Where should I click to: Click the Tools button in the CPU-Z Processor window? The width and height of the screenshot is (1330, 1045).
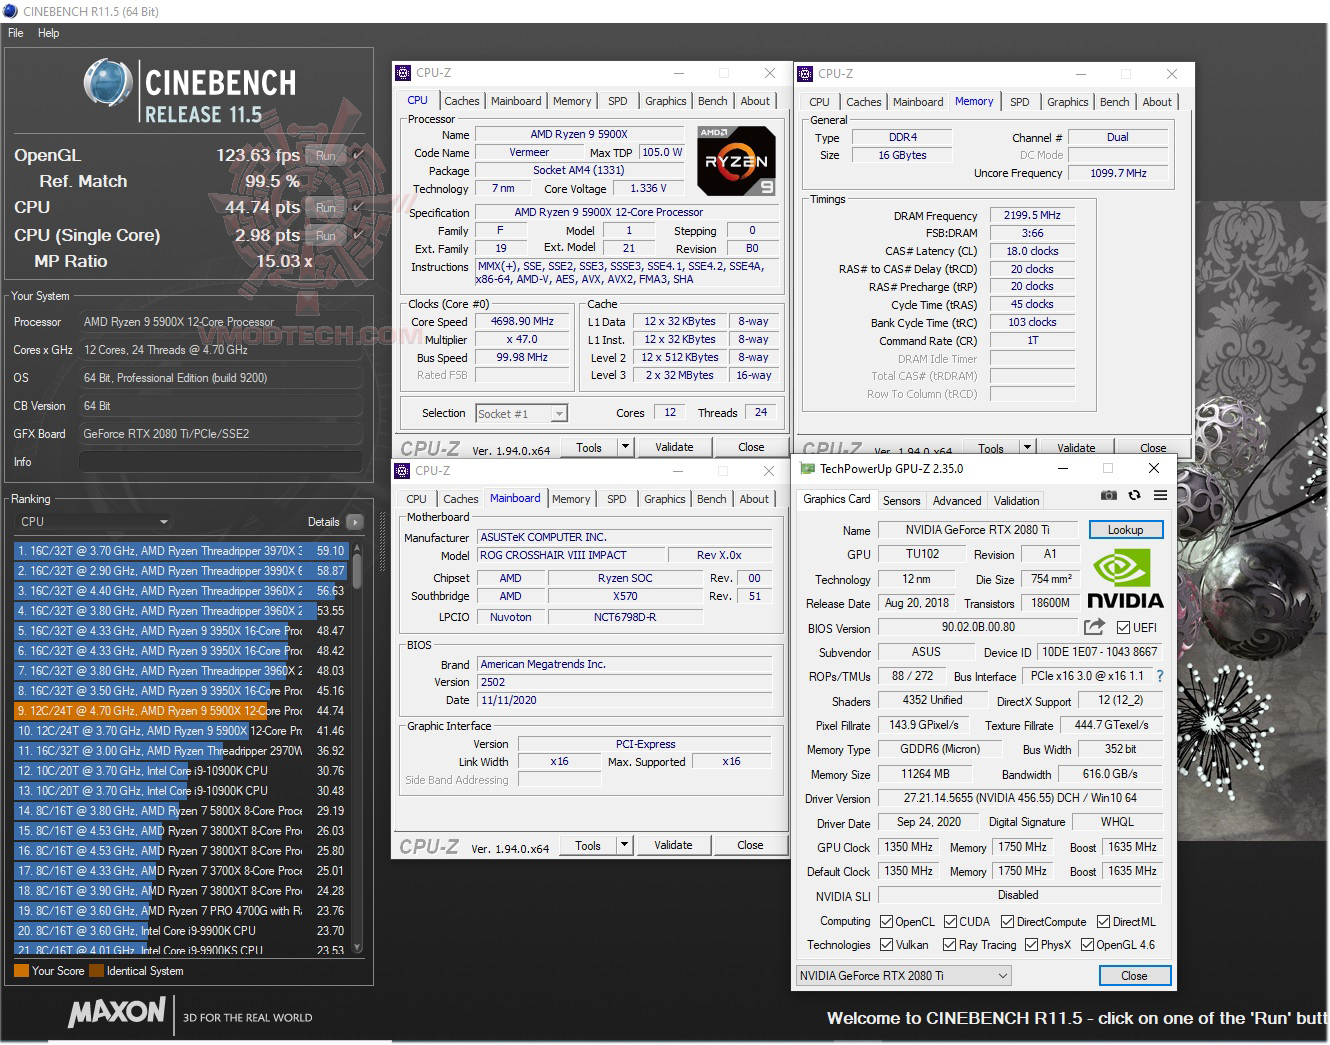coord(589,447)
